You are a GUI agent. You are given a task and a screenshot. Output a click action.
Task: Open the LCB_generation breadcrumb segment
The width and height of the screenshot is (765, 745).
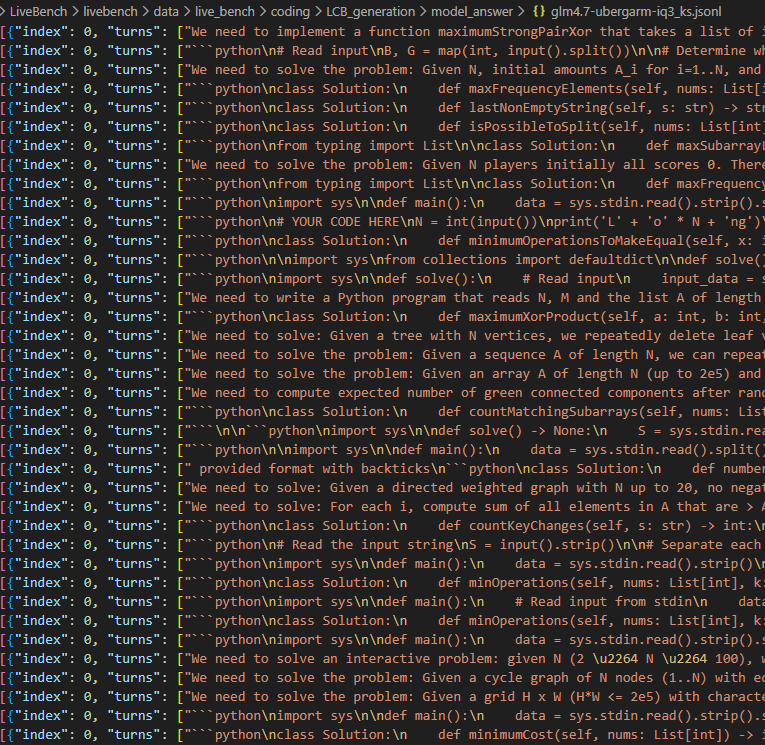click(x=370, y=11)
